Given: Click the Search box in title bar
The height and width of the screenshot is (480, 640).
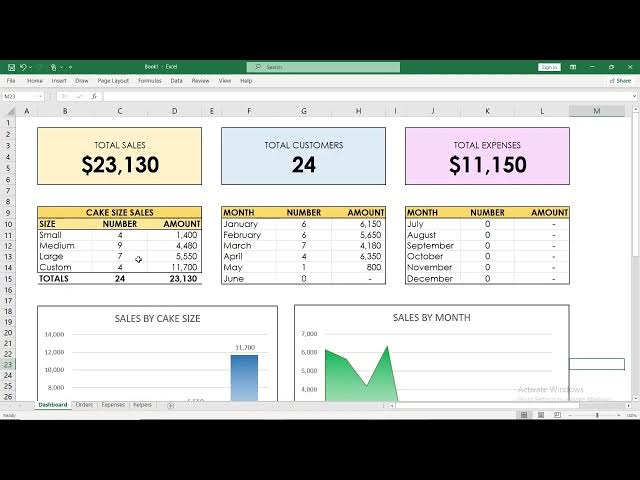Looking at the screenshot, I should [322, 67].
